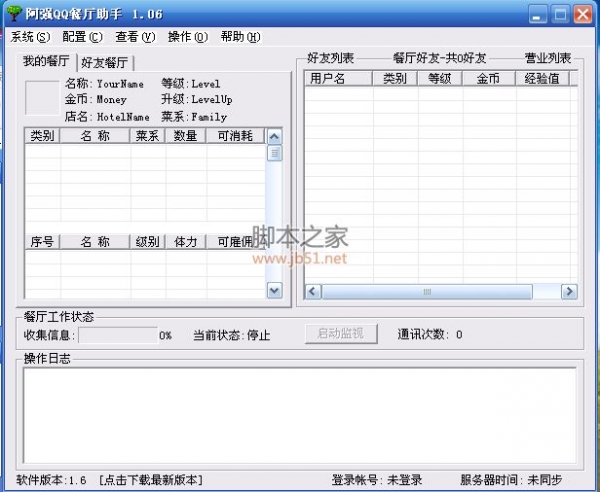This screenshot has height=492, width=600.
Task: Click the 金币 column header
Action: click(x=489, y=78)
